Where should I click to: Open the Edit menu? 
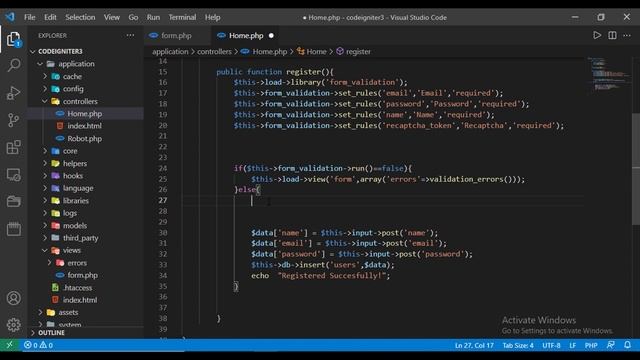(x=50, y=17)
